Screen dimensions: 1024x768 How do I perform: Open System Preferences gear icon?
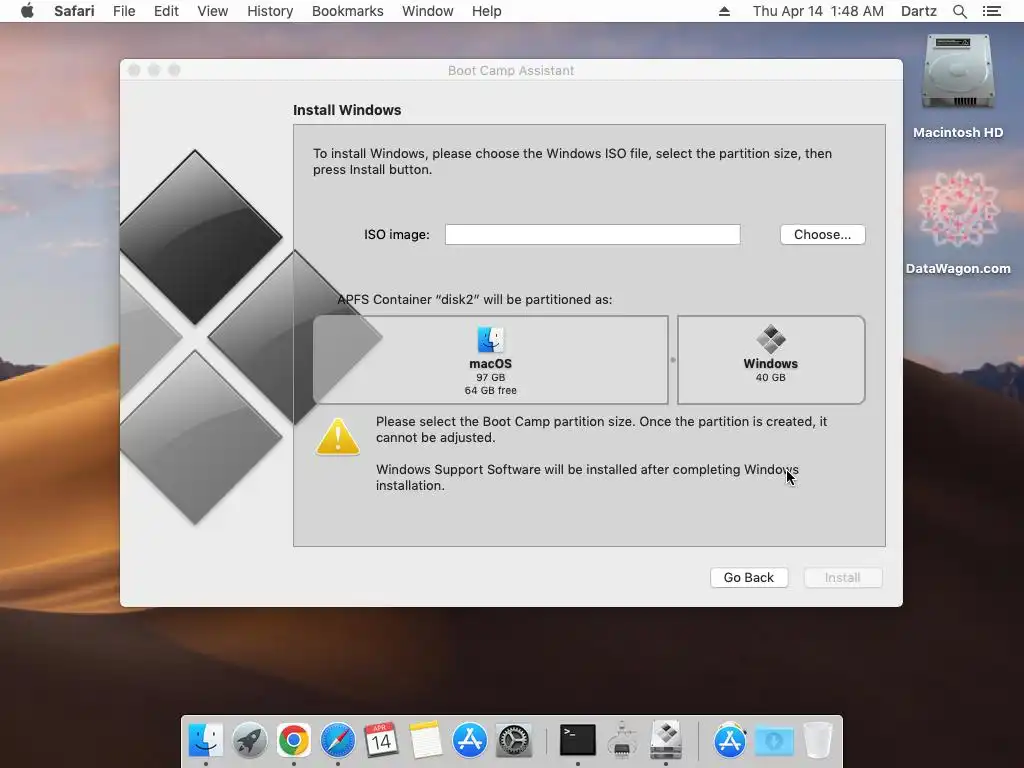coord(514,741)
